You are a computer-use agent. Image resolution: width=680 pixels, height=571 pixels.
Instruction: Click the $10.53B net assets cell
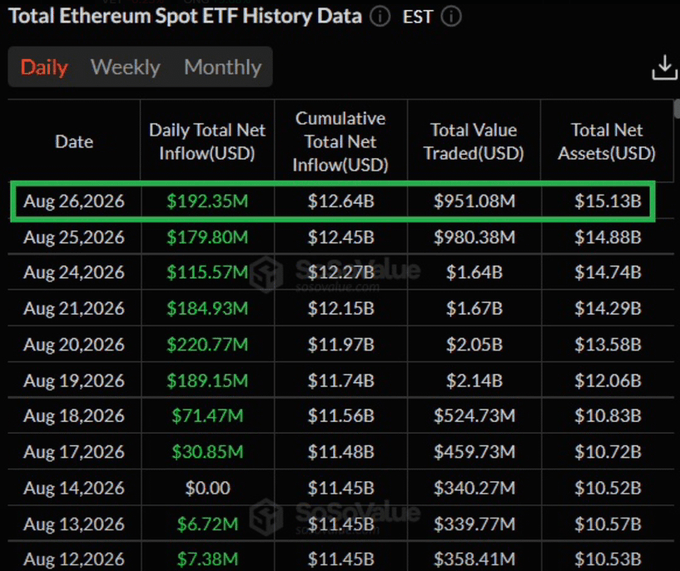(608, 560)
